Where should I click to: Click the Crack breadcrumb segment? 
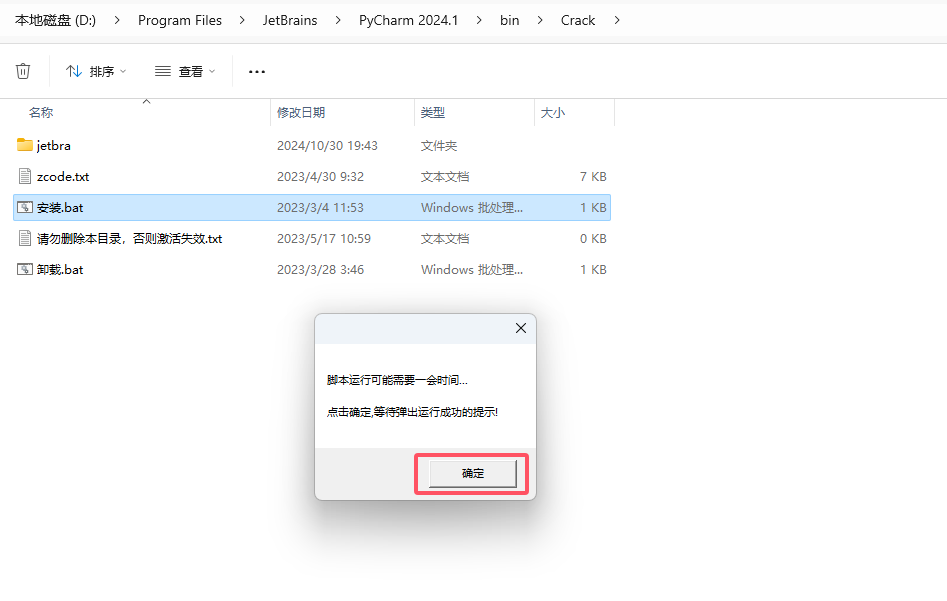coord(578,21)
